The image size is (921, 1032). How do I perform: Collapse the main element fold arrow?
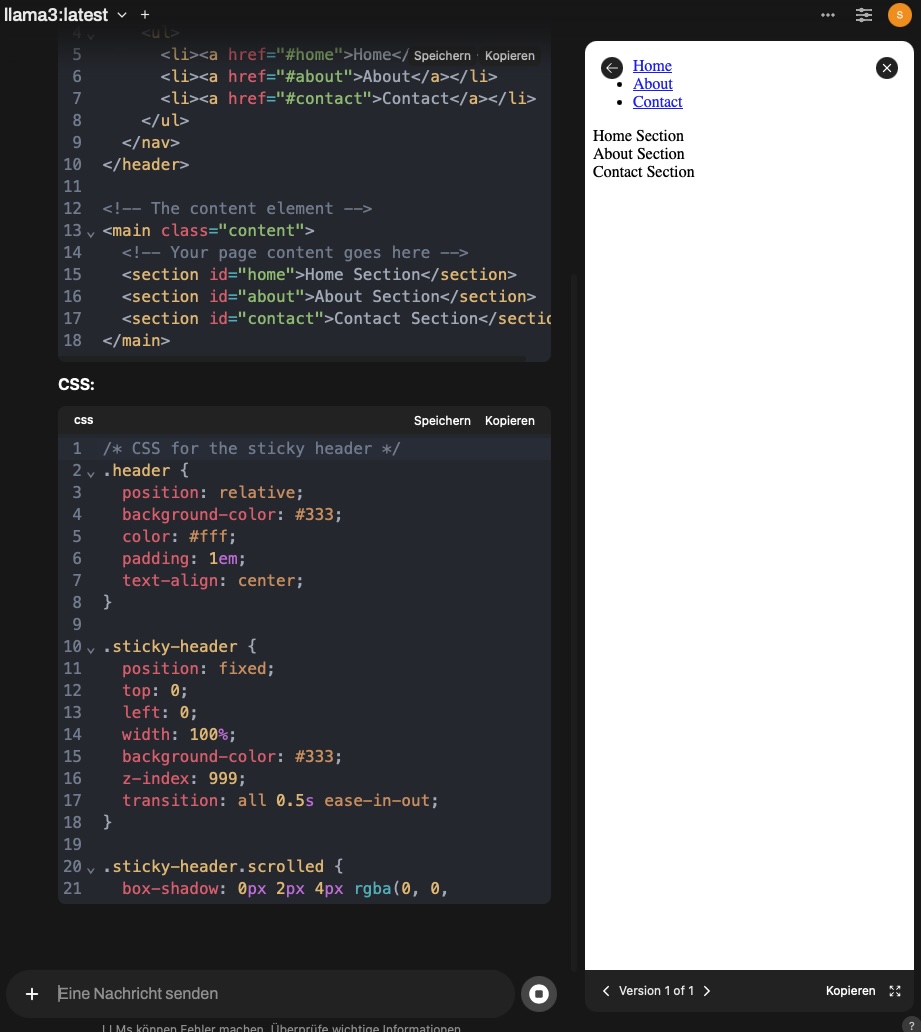coord(91,232)
